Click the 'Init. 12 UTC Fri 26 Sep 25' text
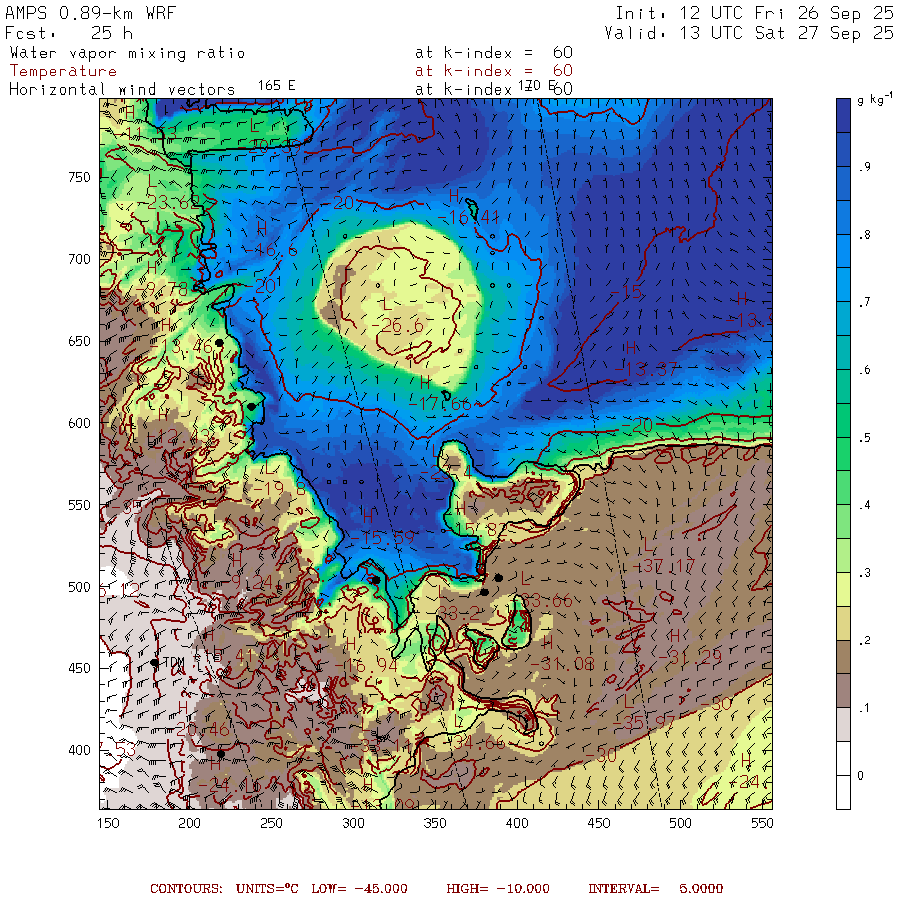This screenshot has width=900, height=900. (x=754, y=13)
